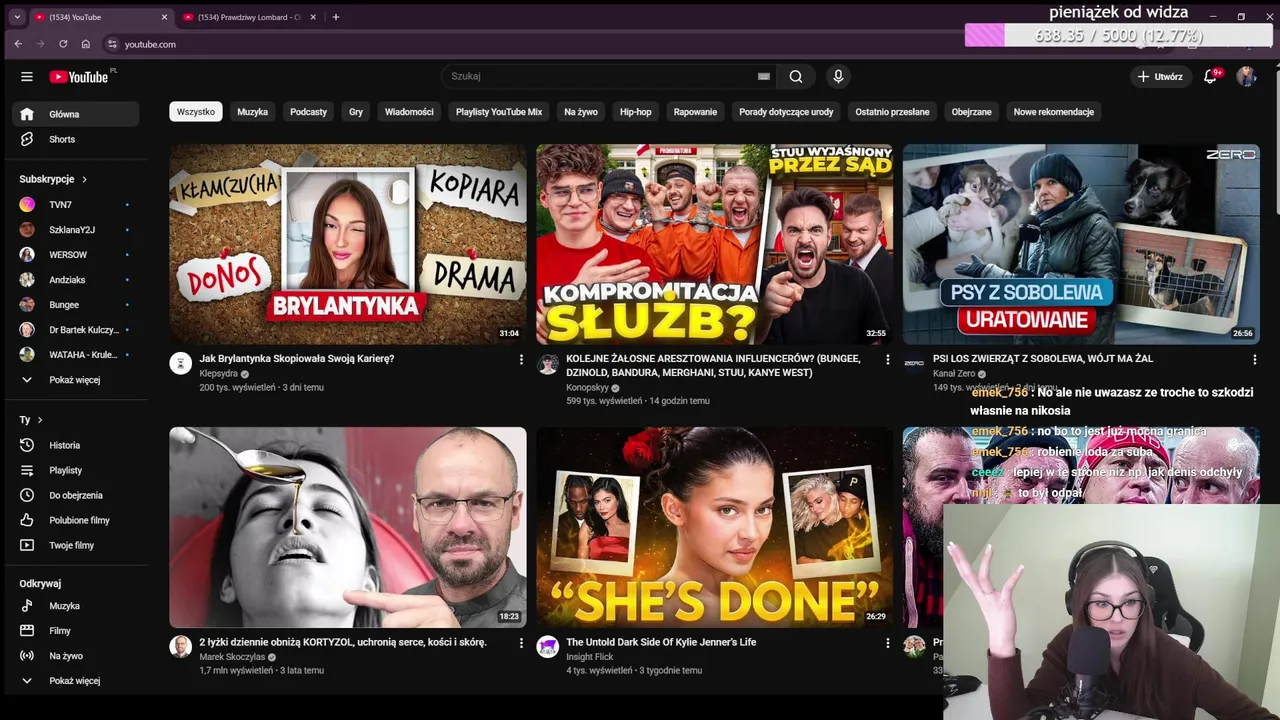Open Główna home in sidebar
1280x720 pixels.
coord(76,114)
